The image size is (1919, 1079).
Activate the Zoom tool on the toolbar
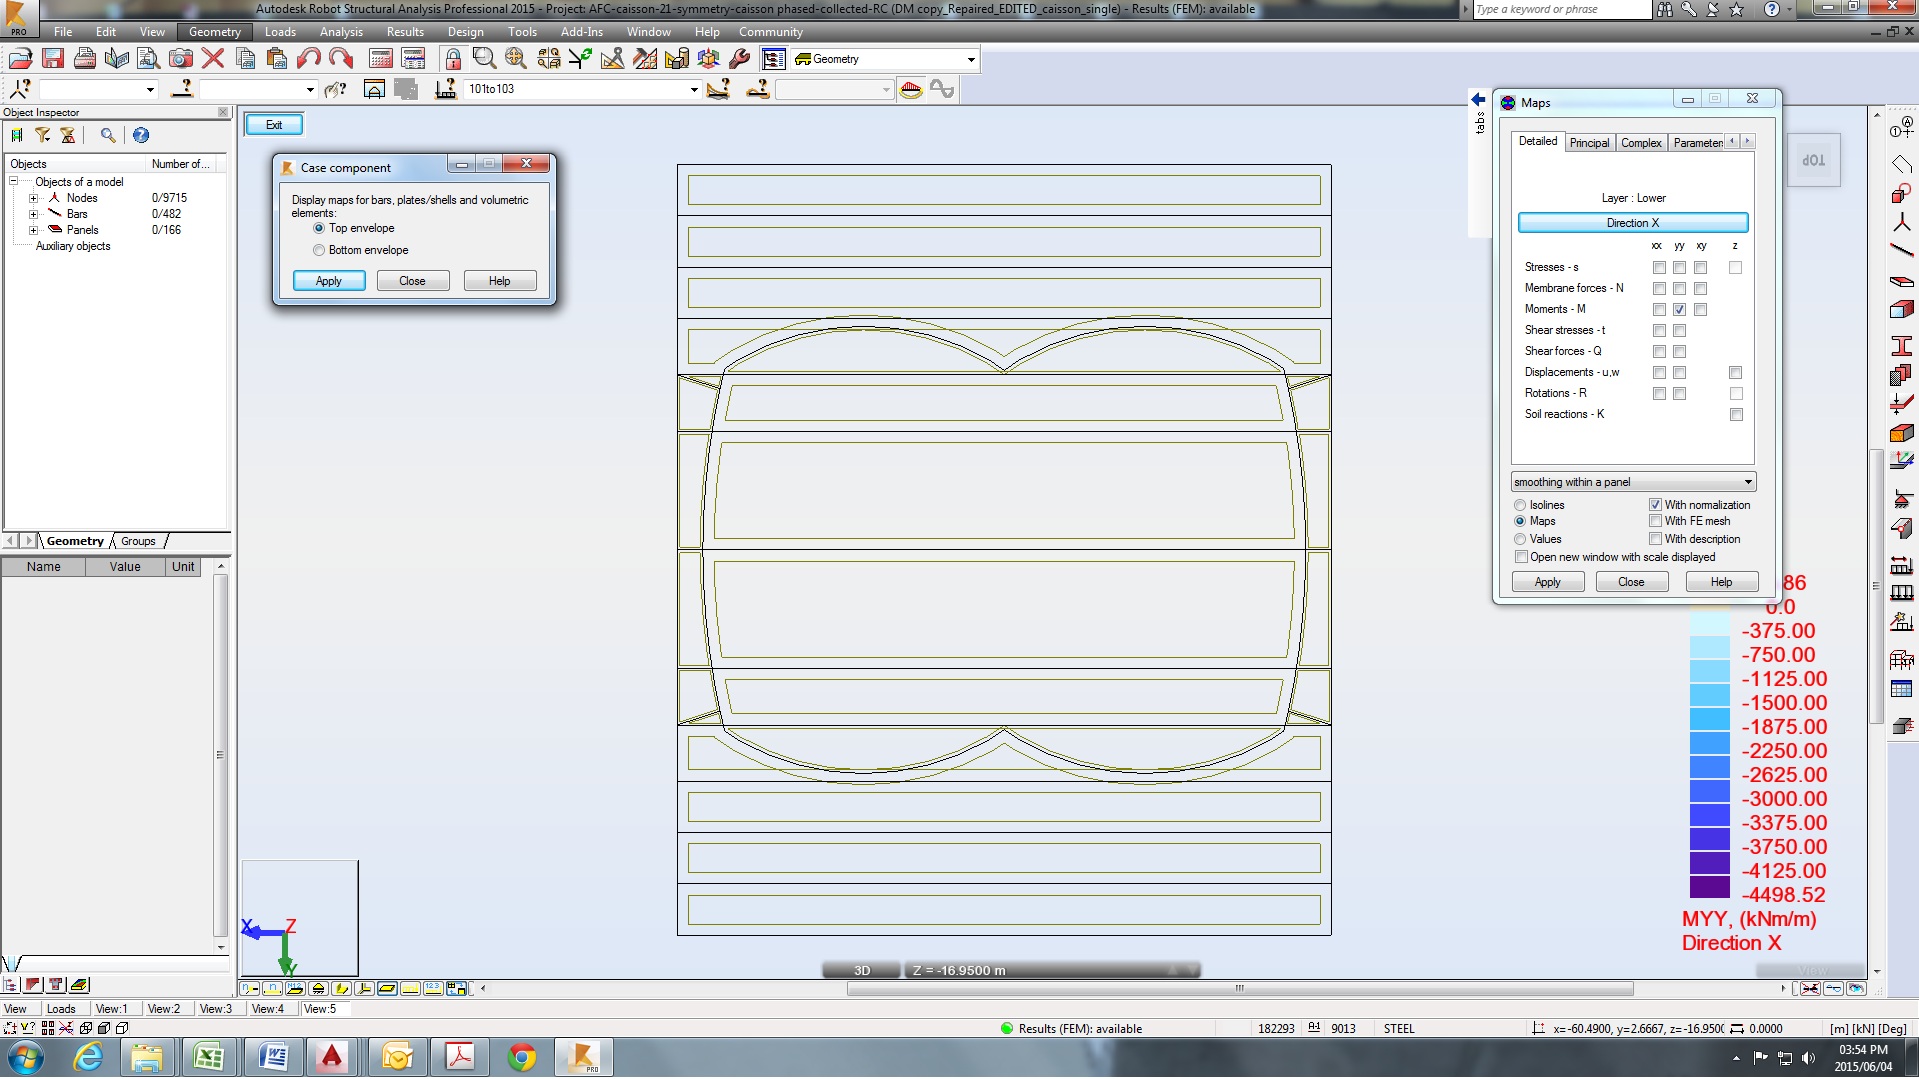(484, 58)
